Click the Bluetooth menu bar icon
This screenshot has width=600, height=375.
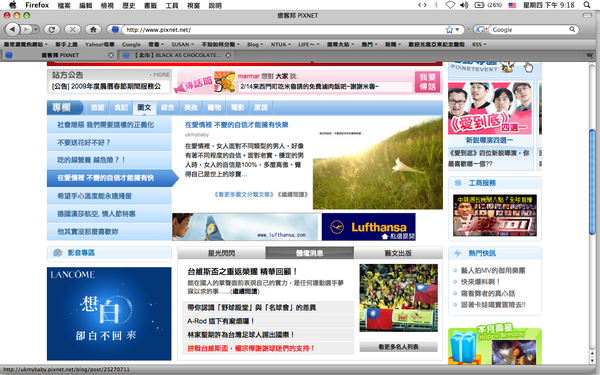tap(436, 5)
